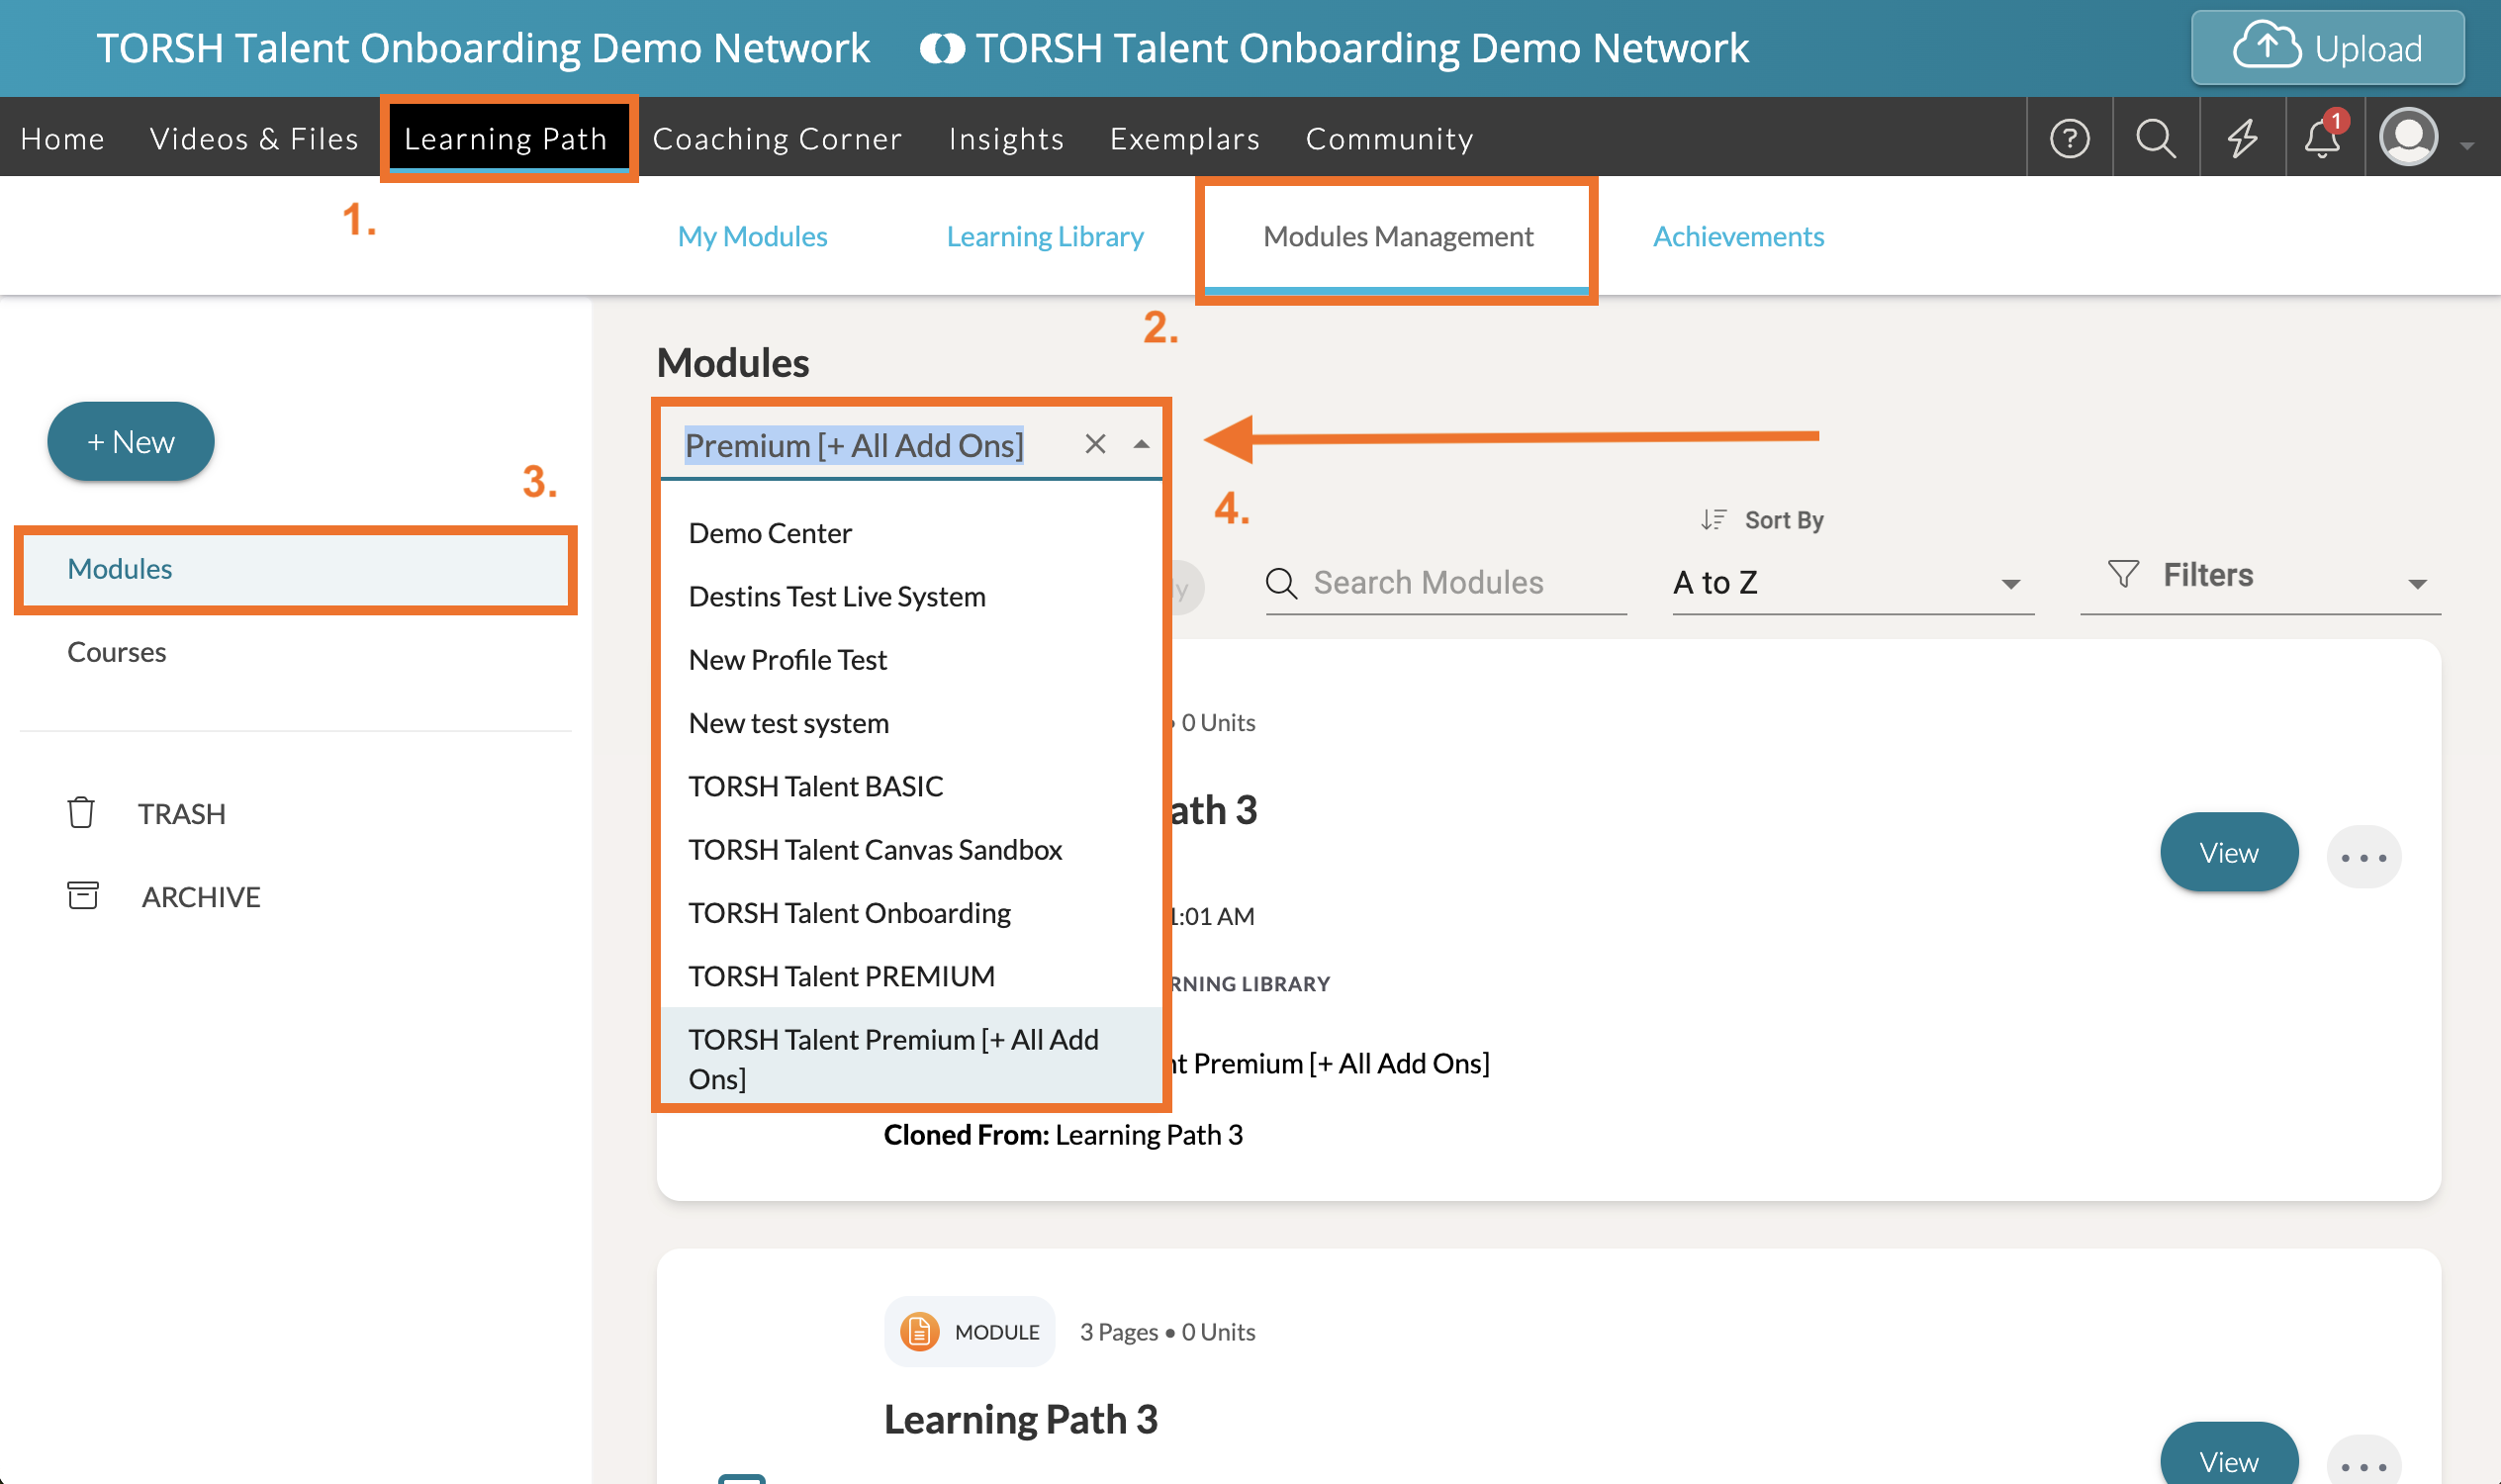Viewport: 2501px width, 1484px height.
Task: Open the lightning bolt quick actions icon
Action: [2242, 138]
